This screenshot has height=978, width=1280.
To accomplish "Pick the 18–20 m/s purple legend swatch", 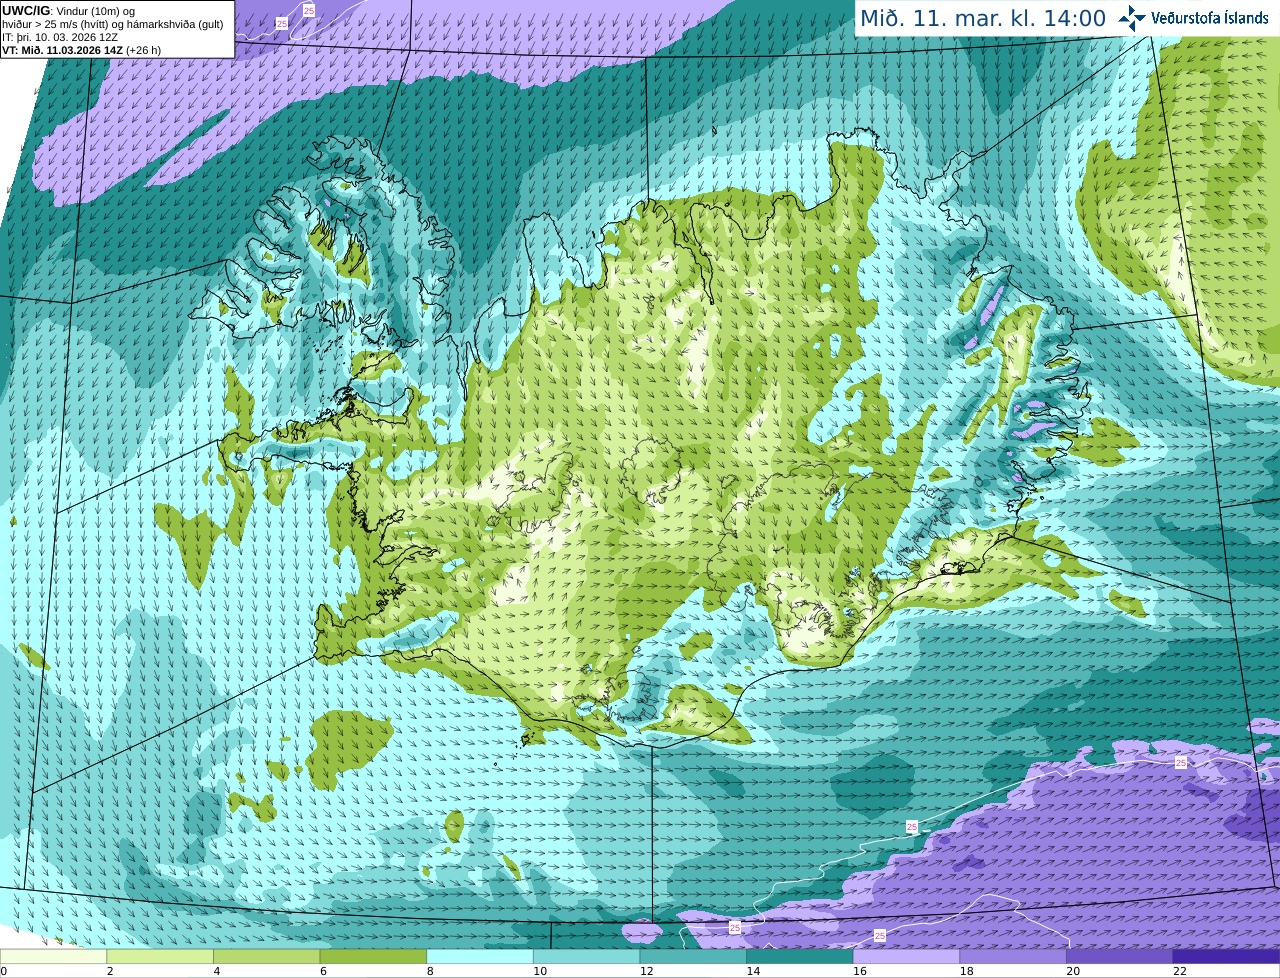I will 1013,956.
